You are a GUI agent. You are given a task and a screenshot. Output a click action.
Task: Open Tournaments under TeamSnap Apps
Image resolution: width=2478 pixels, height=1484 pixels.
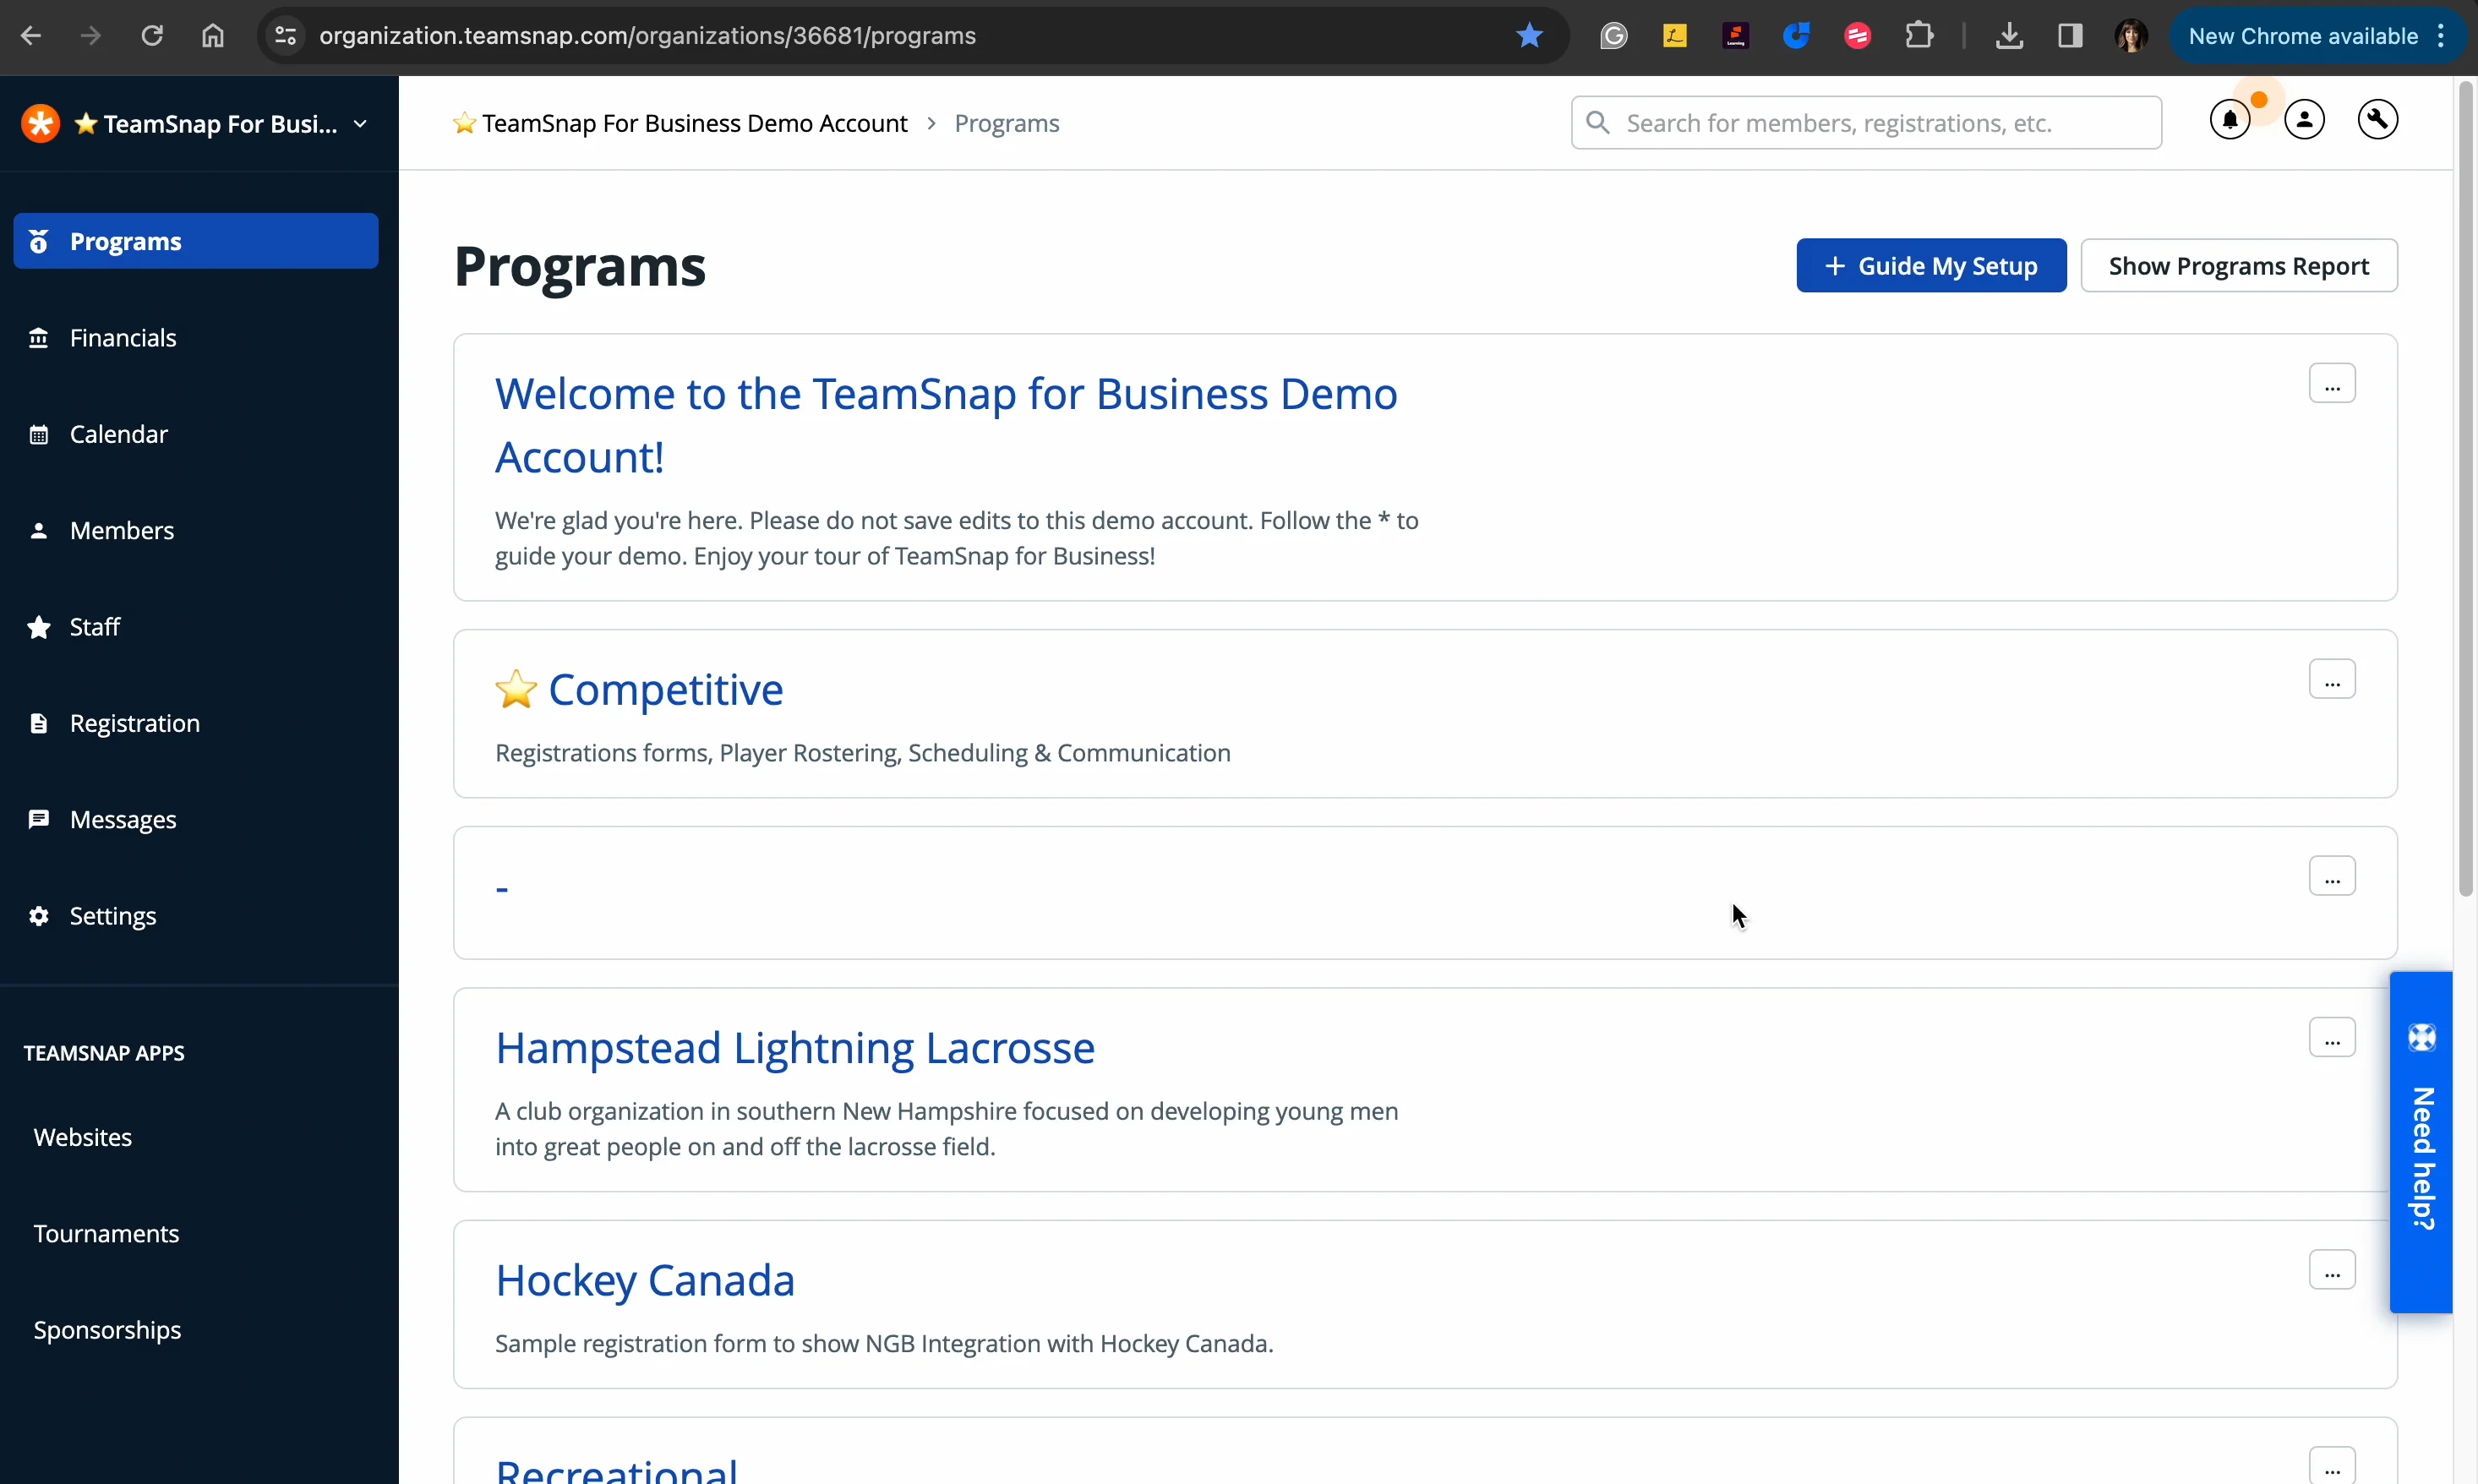click(106, 1234)
